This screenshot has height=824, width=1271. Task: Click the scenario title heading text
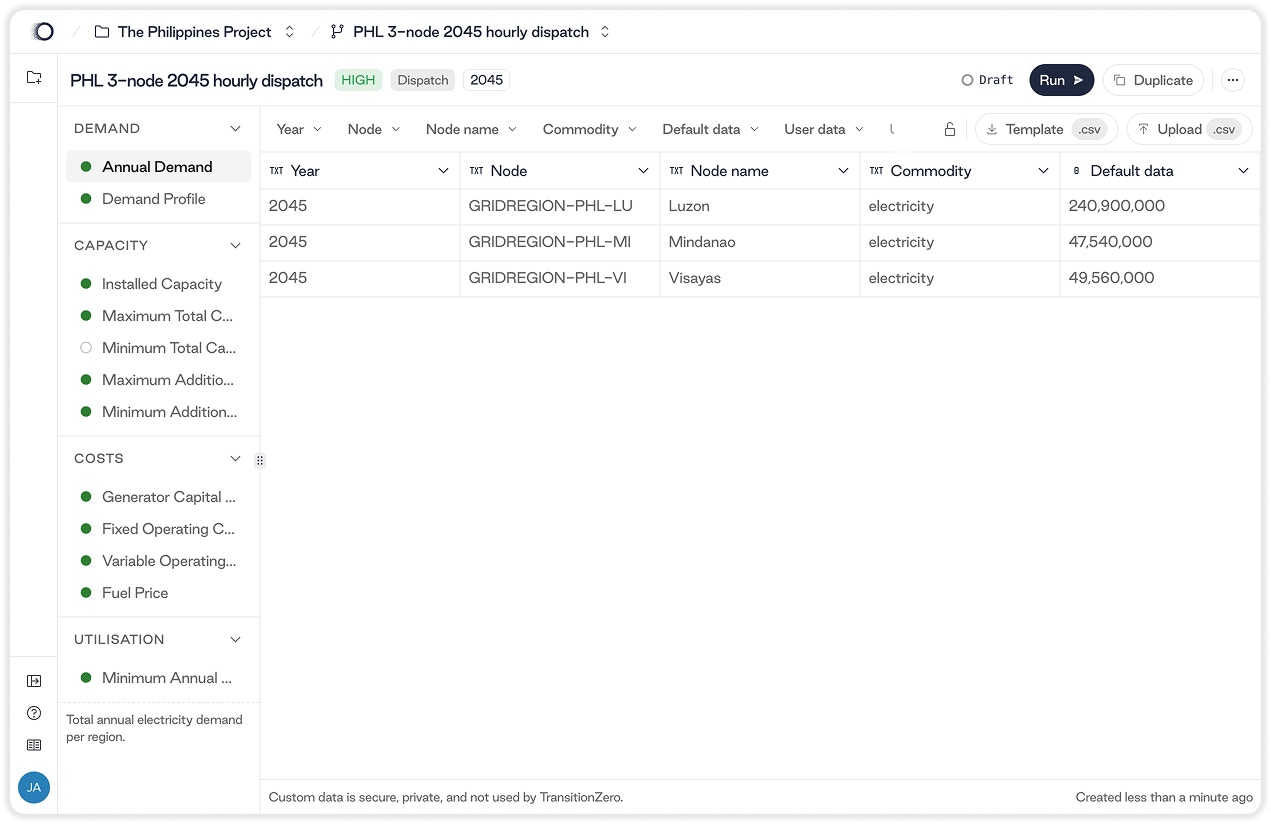(x=196, y=80)
